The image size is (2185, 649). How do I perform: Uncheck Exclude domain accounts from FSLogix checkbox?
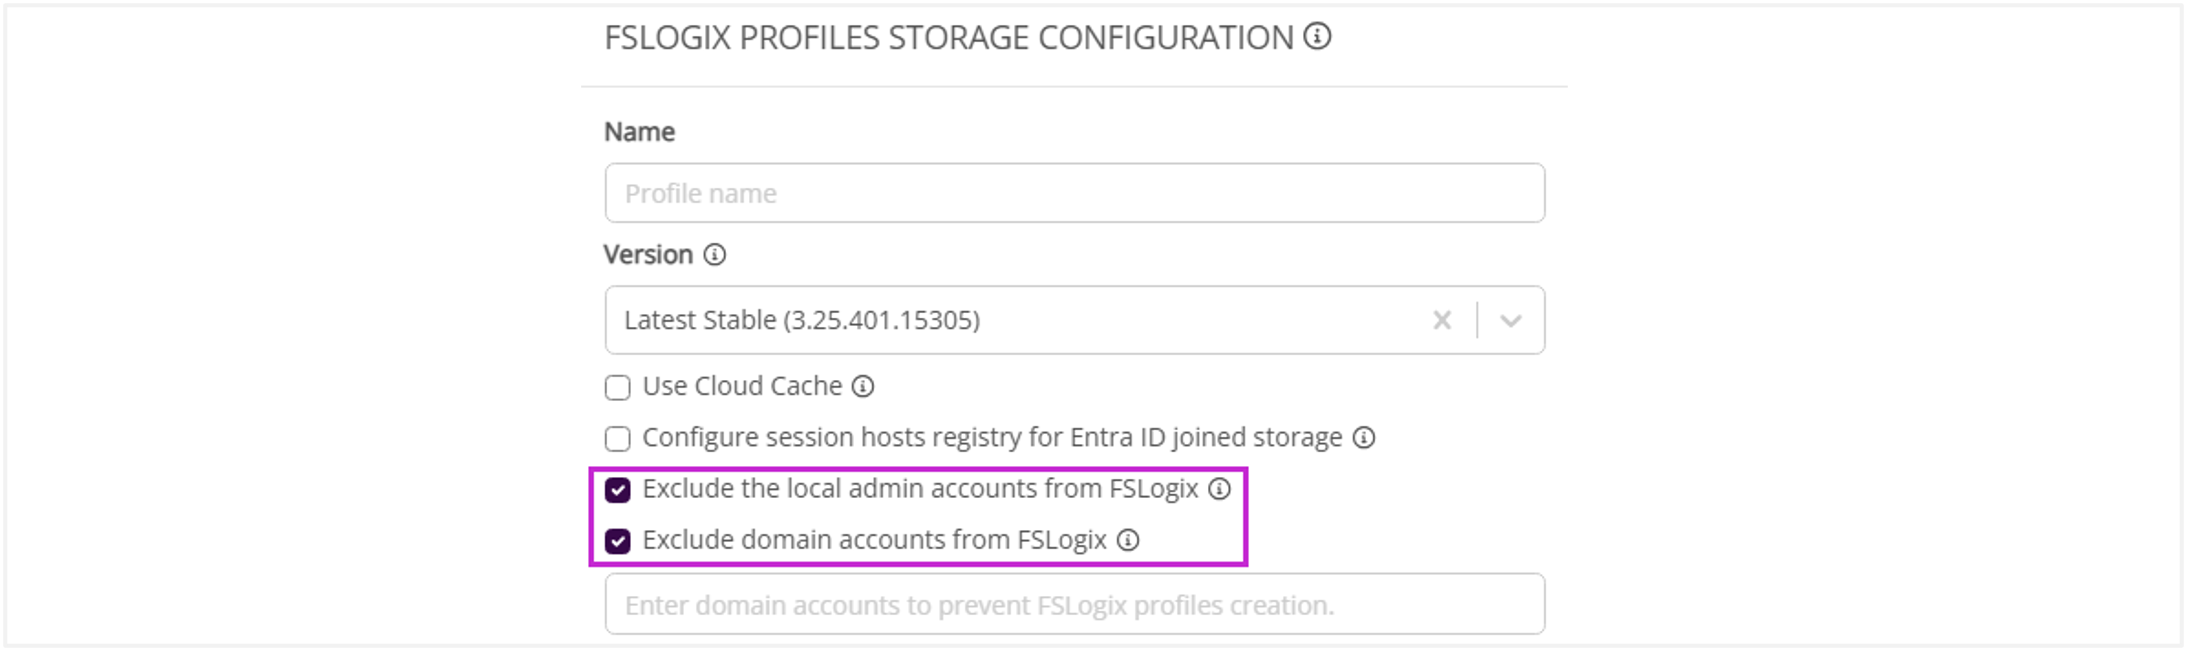pos(618,541)
